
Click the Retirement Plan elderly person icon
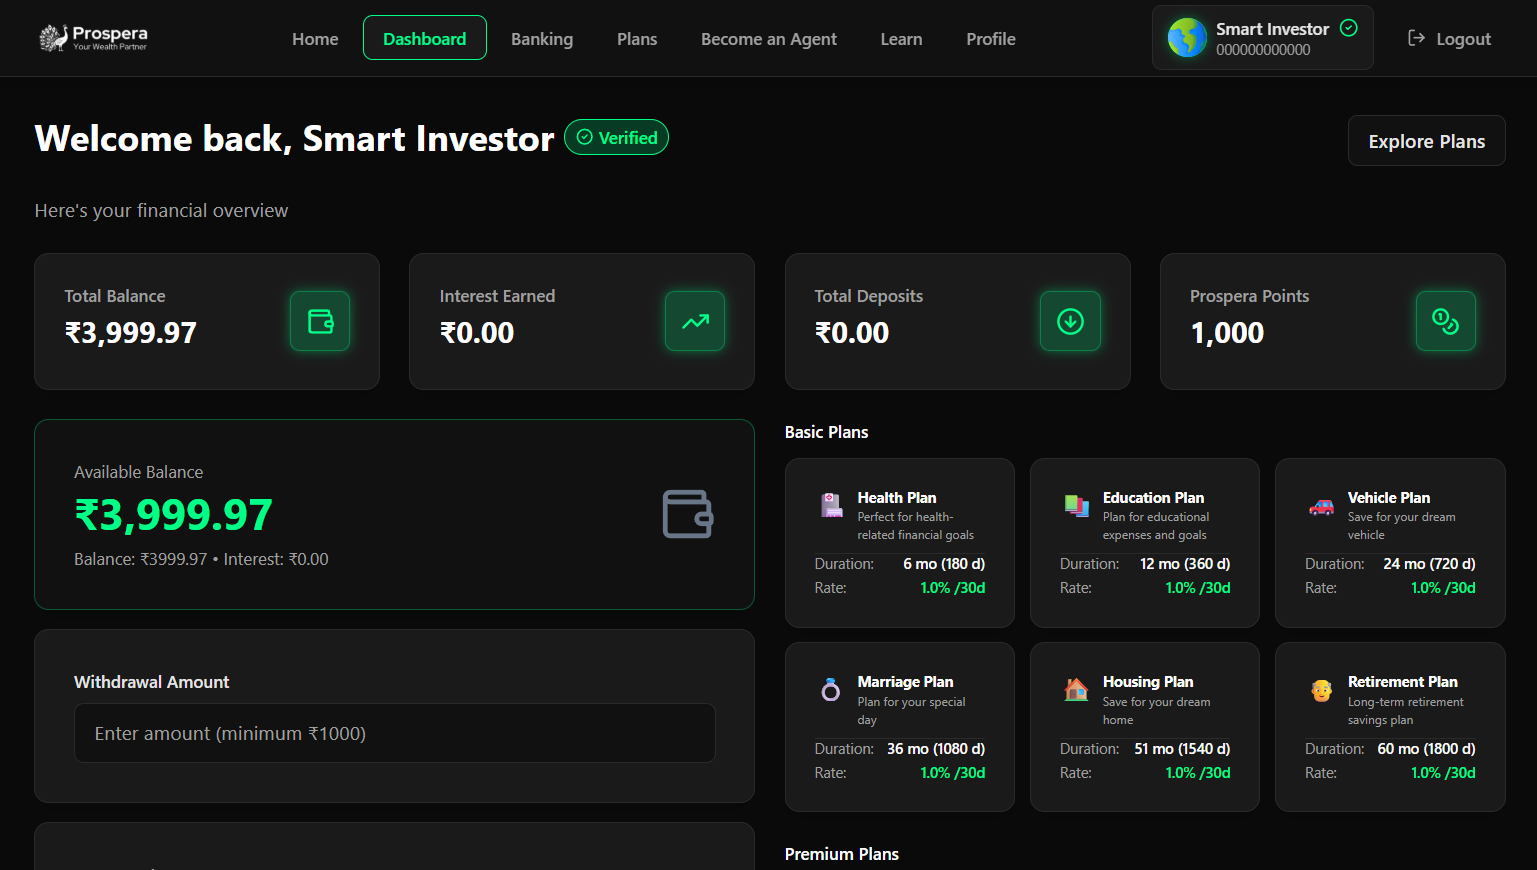pos(1322,690)
